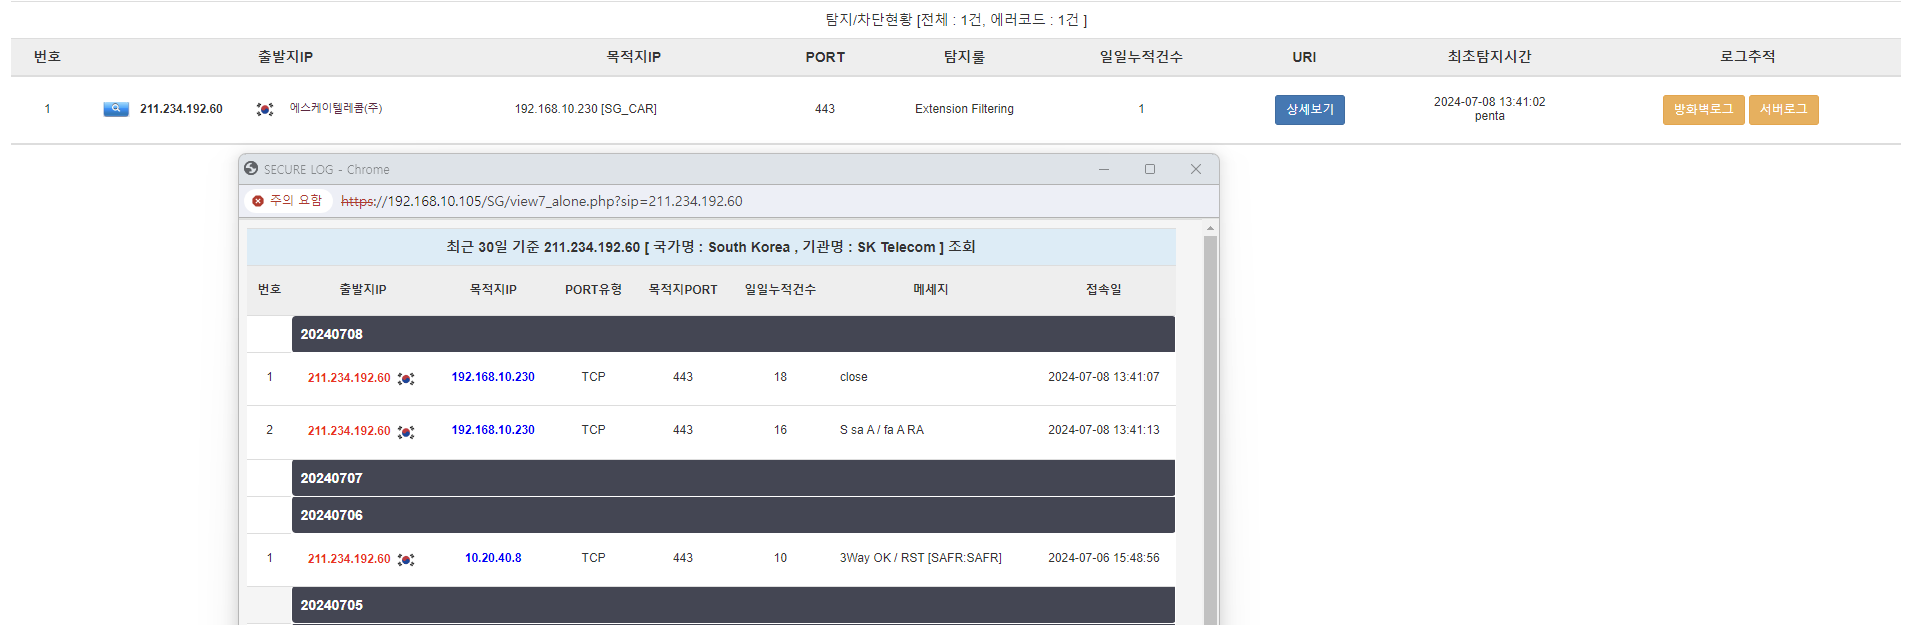Click the Korean flag in the 13:41:07 log row
This screenshot has width=1905, height=625.
point(406,378)
